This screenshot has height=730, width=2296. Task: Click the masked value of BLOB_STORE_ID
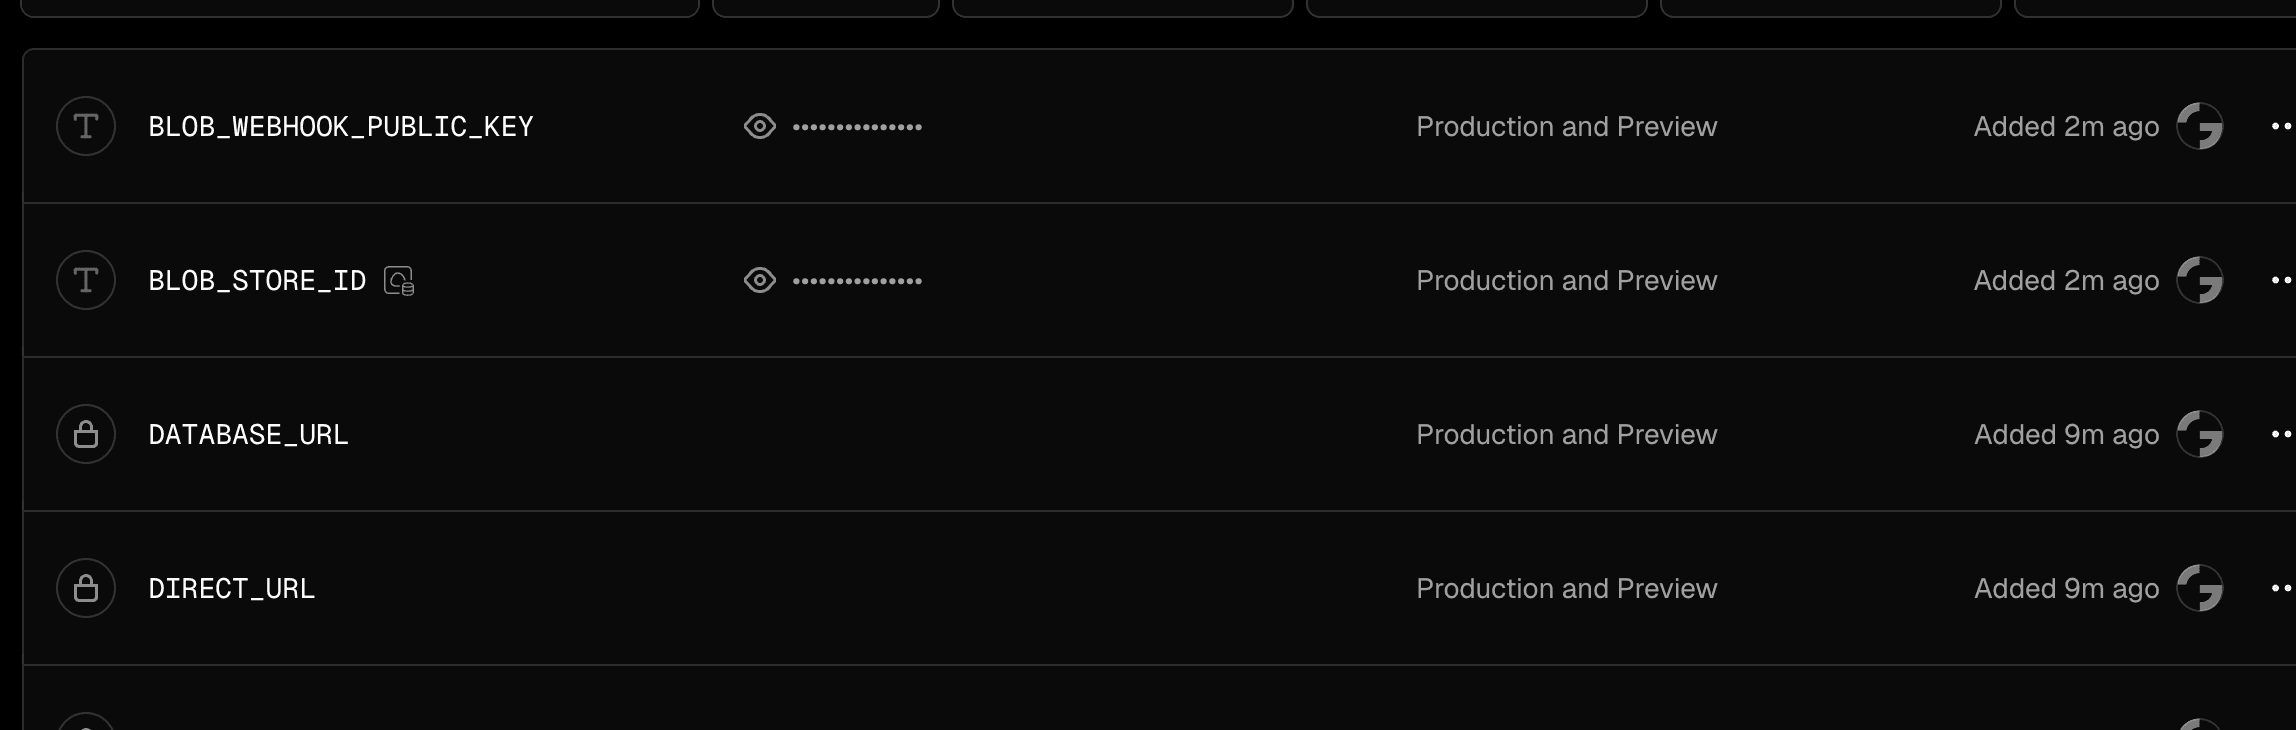pos(857,281)
